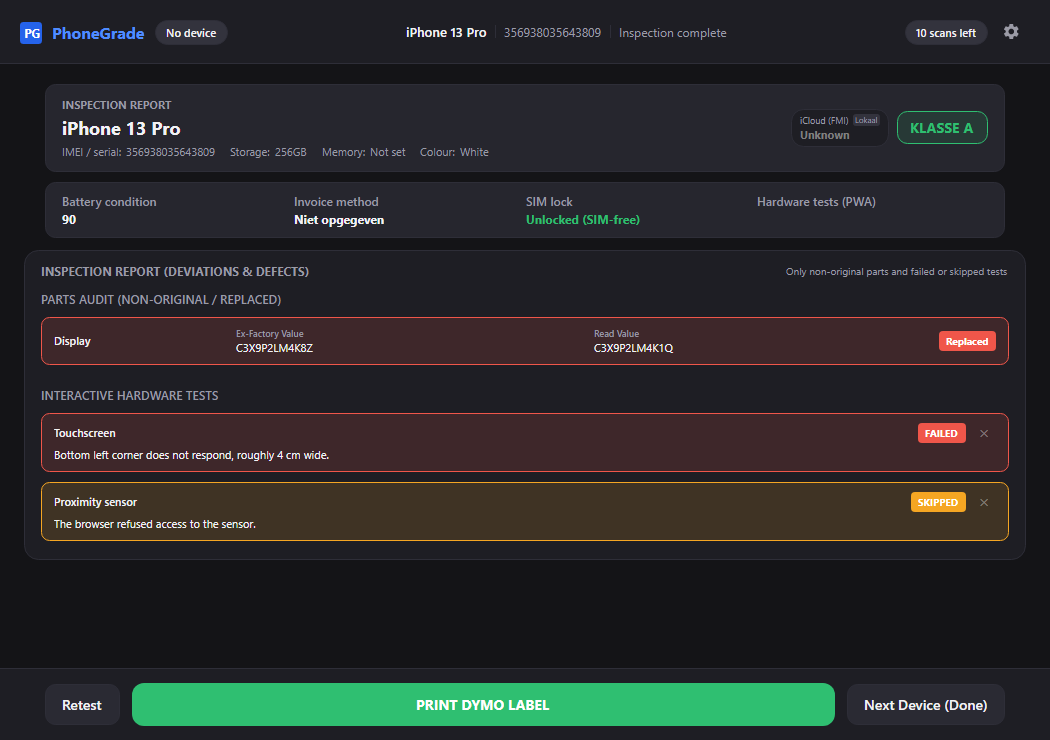Dismiss the Touchscreen failed test row
This screenshot has height=740, width=1050.
tap(984, 433)
